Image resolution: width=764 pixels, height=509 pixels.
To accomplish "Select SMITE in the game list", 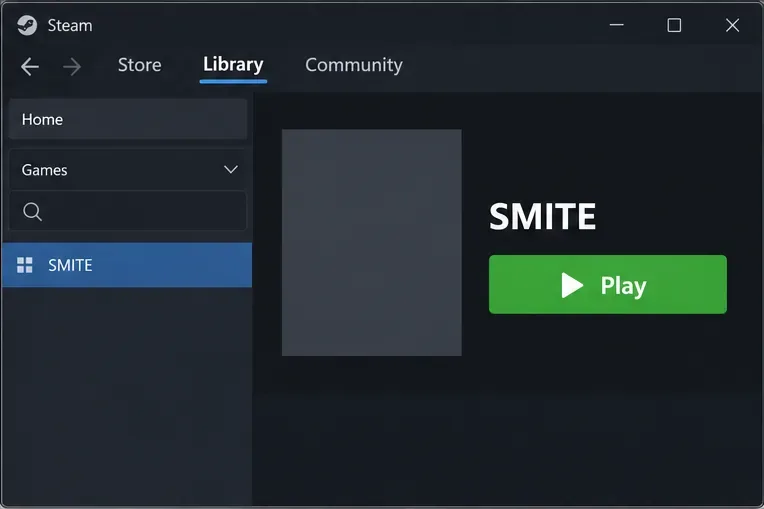I will pos(127,265).
